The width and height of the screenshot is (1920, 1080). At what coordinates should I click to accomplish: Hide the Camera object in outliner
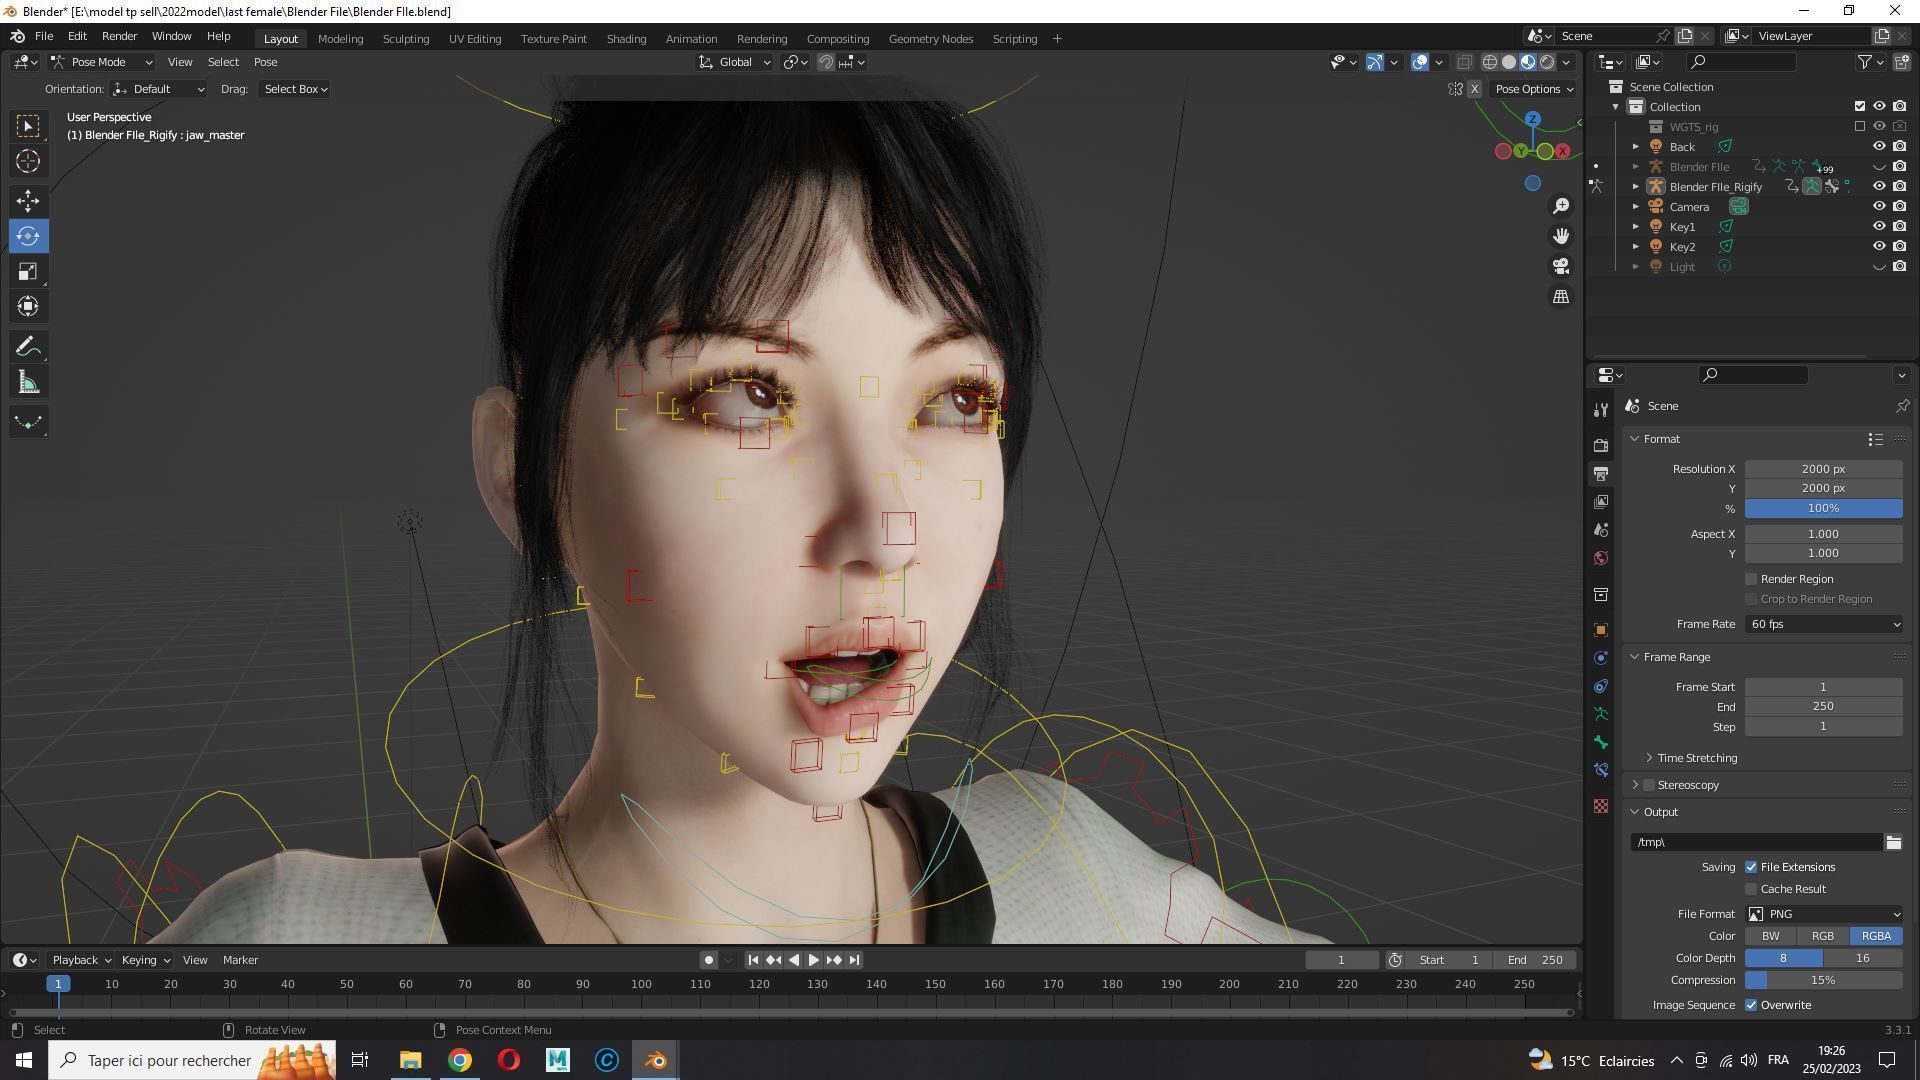click(1879, 207)
